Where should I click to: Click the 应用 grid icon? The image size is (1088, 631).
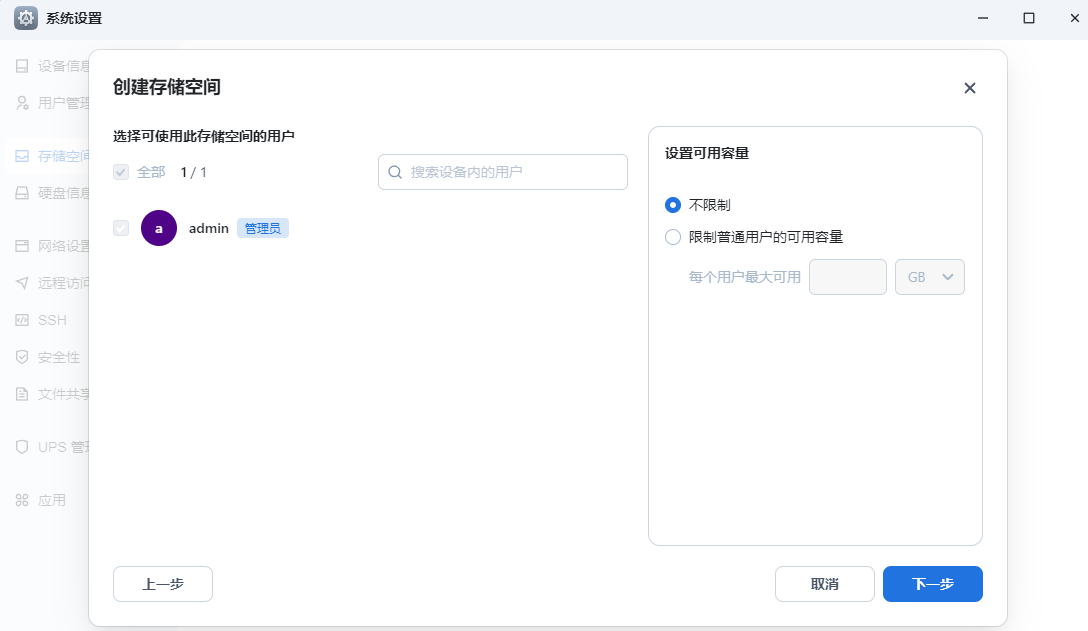click(x=22, y=500)
